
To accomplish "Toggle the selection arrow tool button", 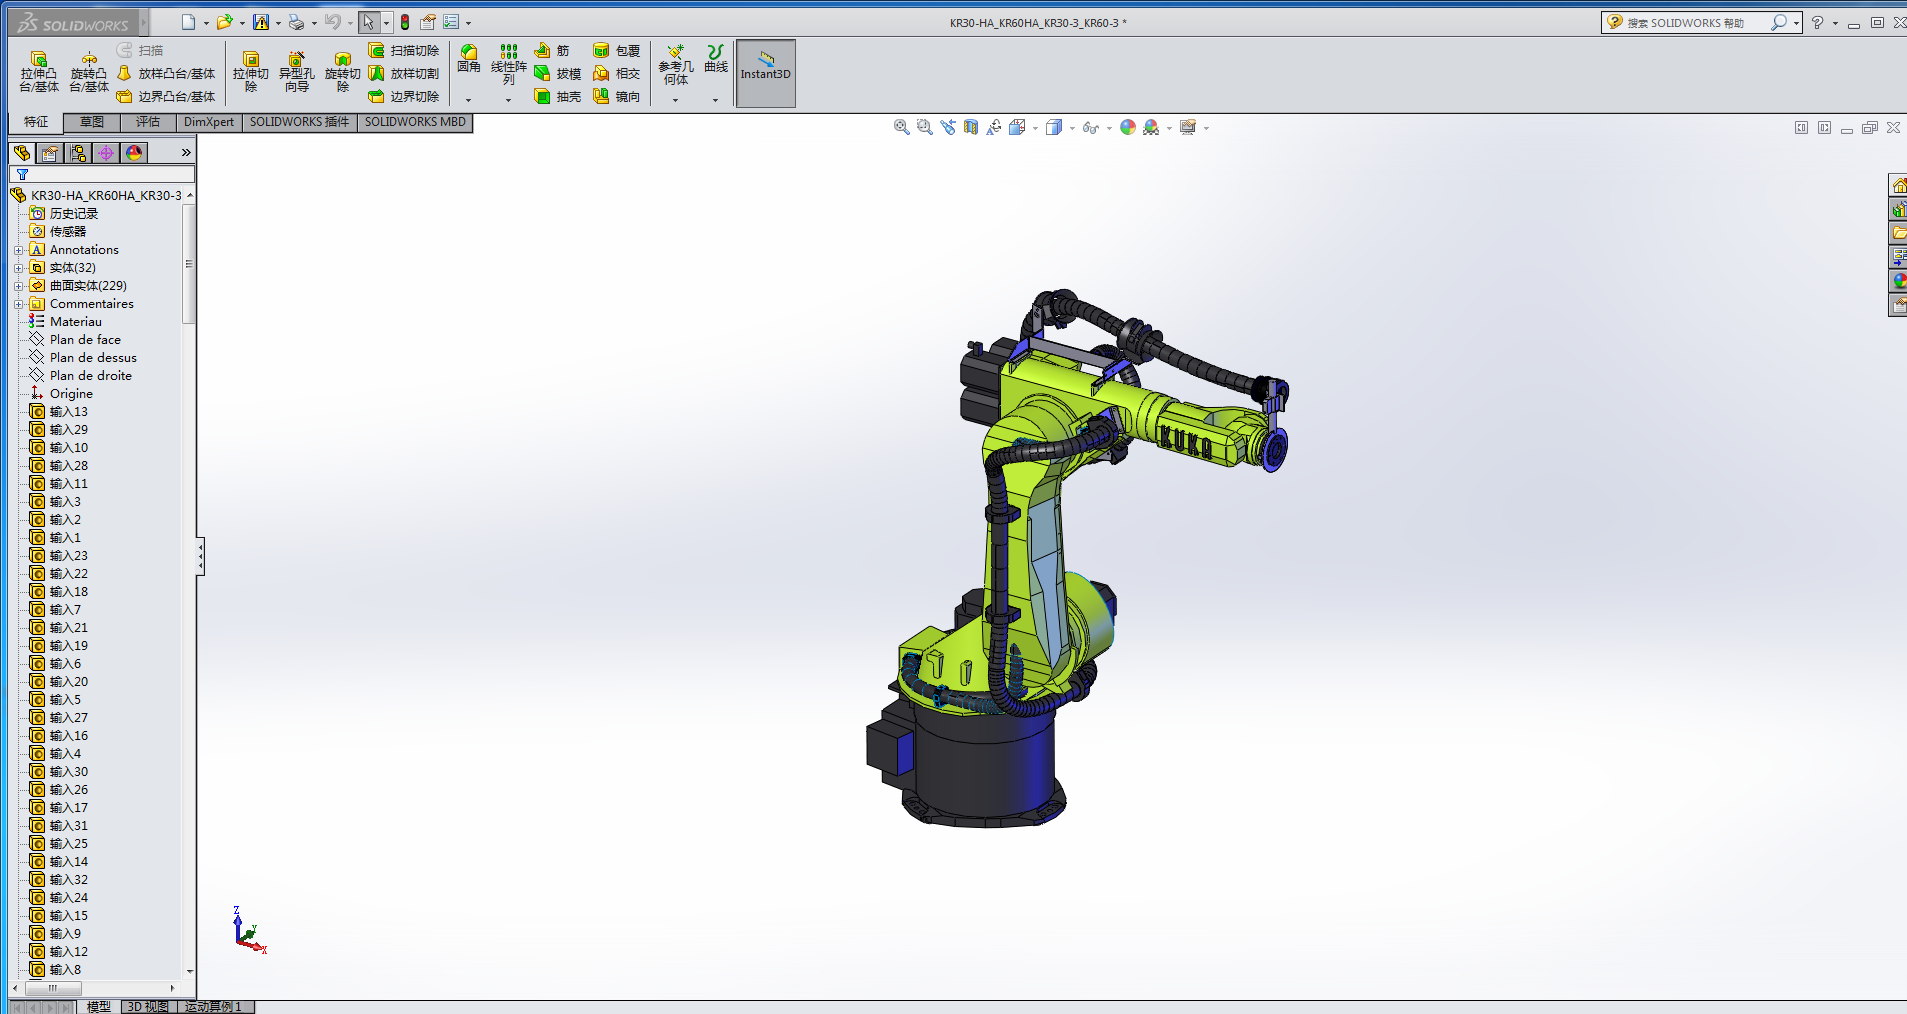I will coord(369,22).
